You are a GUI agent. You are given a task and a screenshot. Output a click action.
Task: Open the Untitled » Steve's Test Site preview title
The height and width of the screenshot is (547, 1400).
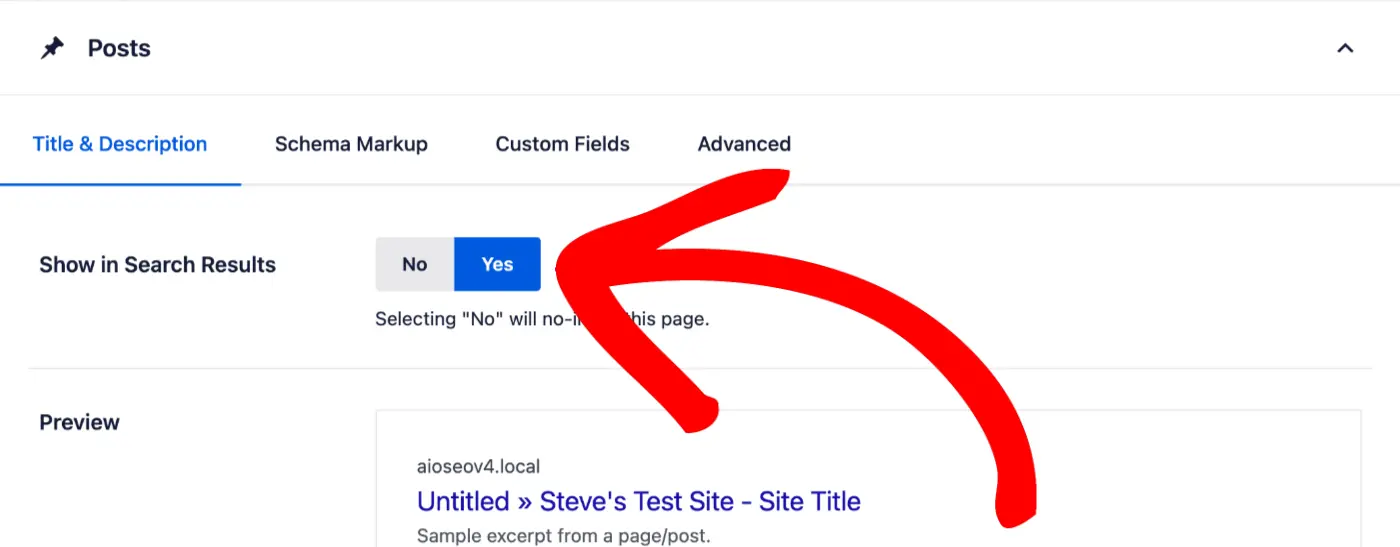[x=639, y=501]
